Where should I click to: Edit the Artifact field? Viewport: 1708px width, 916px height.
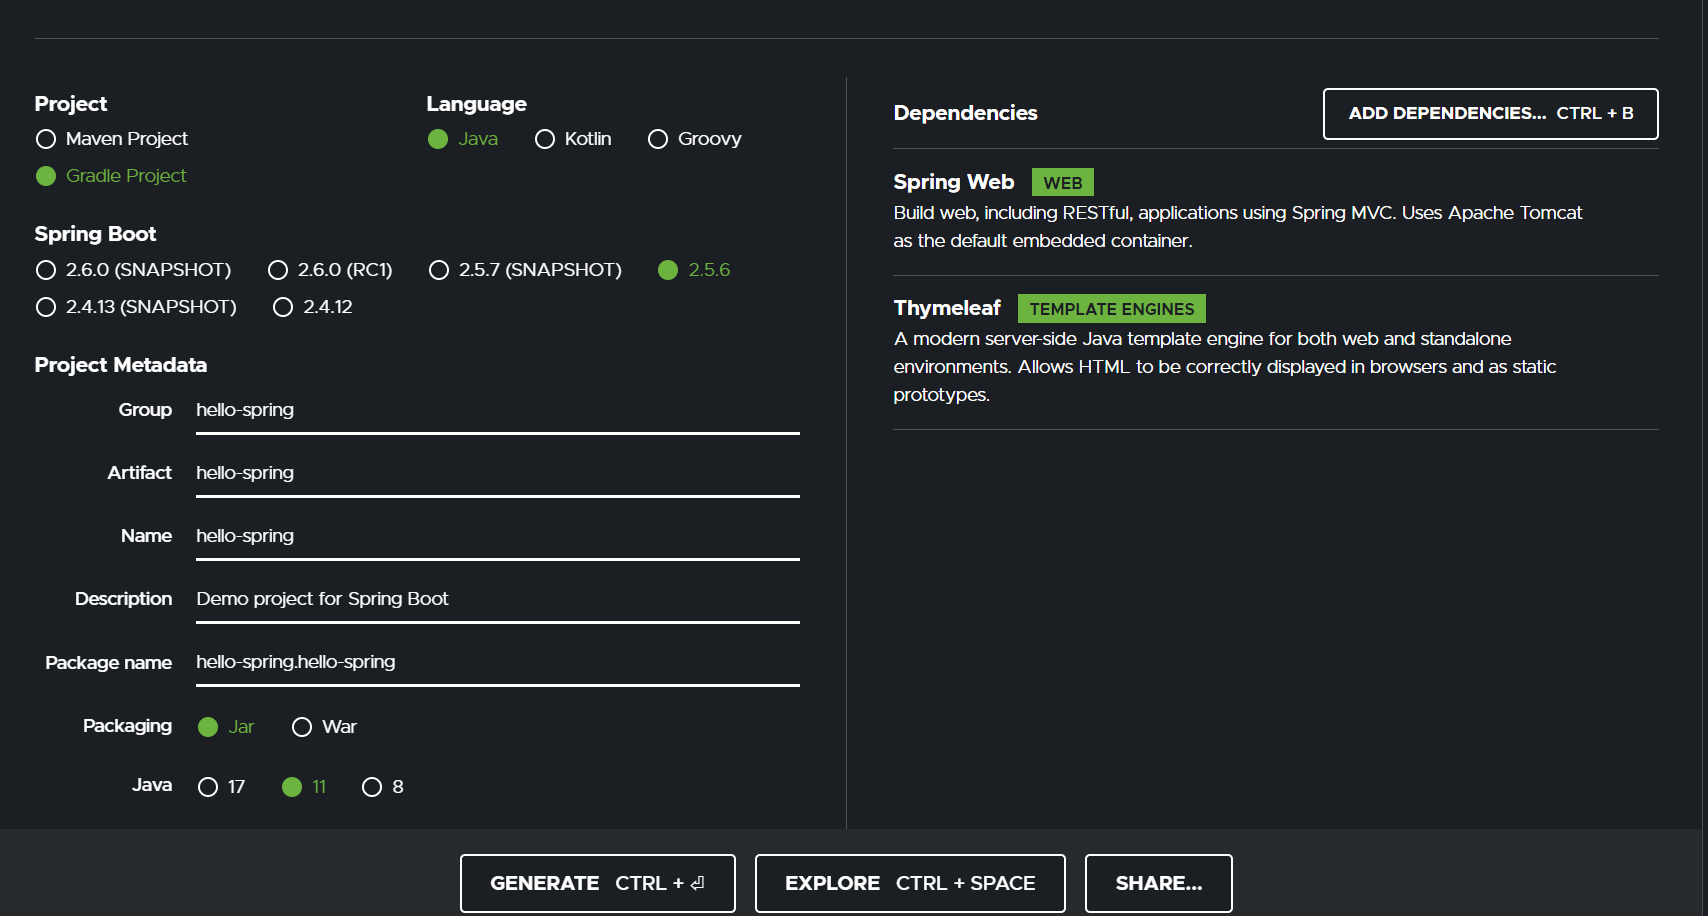[498, 474]
